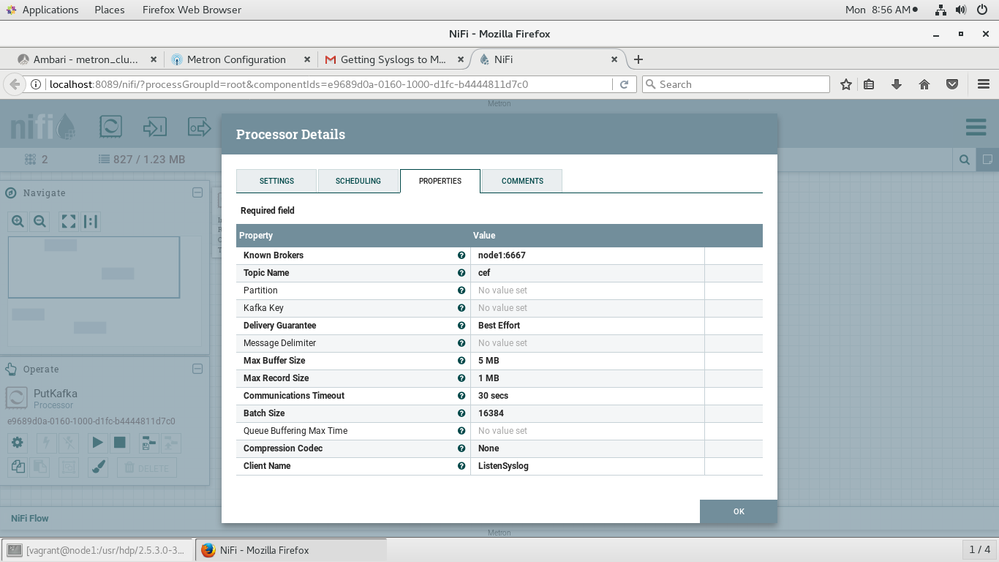Screen dimensions: 999x562
Task: Click help icon for Kafka Key property
Action: pos(461,308)
